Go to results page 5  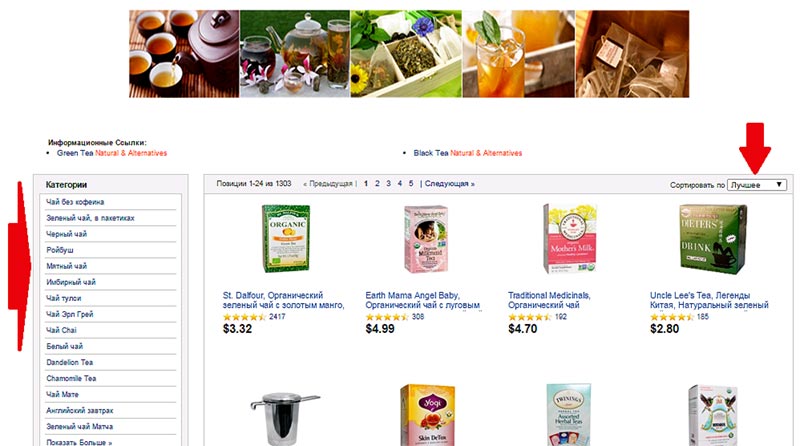pyautogui.click(x=411, y=184)
